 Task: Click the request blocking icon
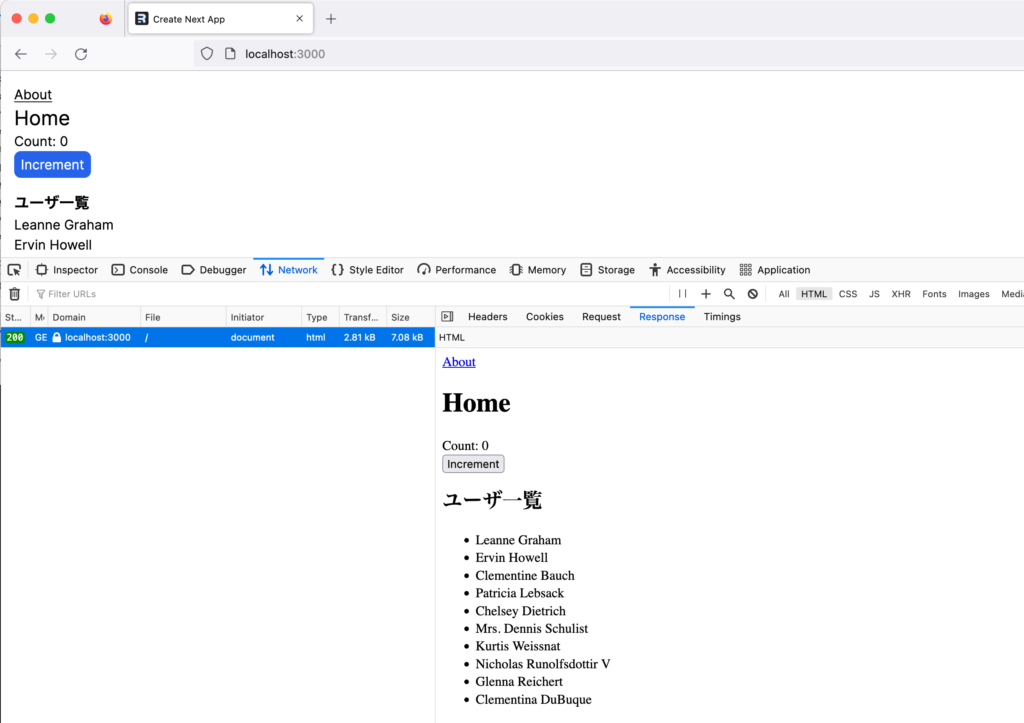753,294
